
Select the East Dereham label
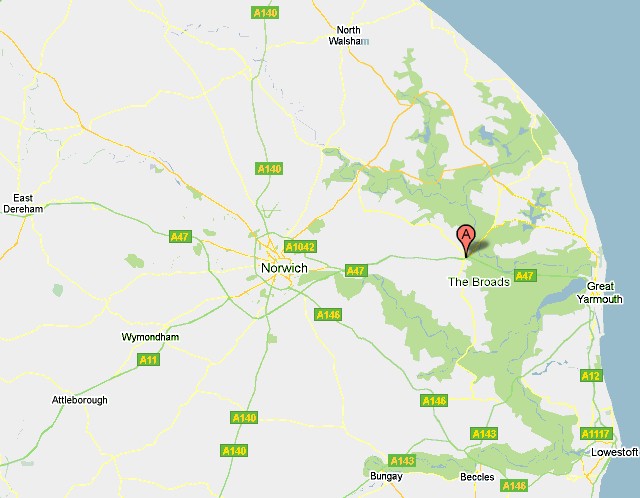tap(23, 204)
